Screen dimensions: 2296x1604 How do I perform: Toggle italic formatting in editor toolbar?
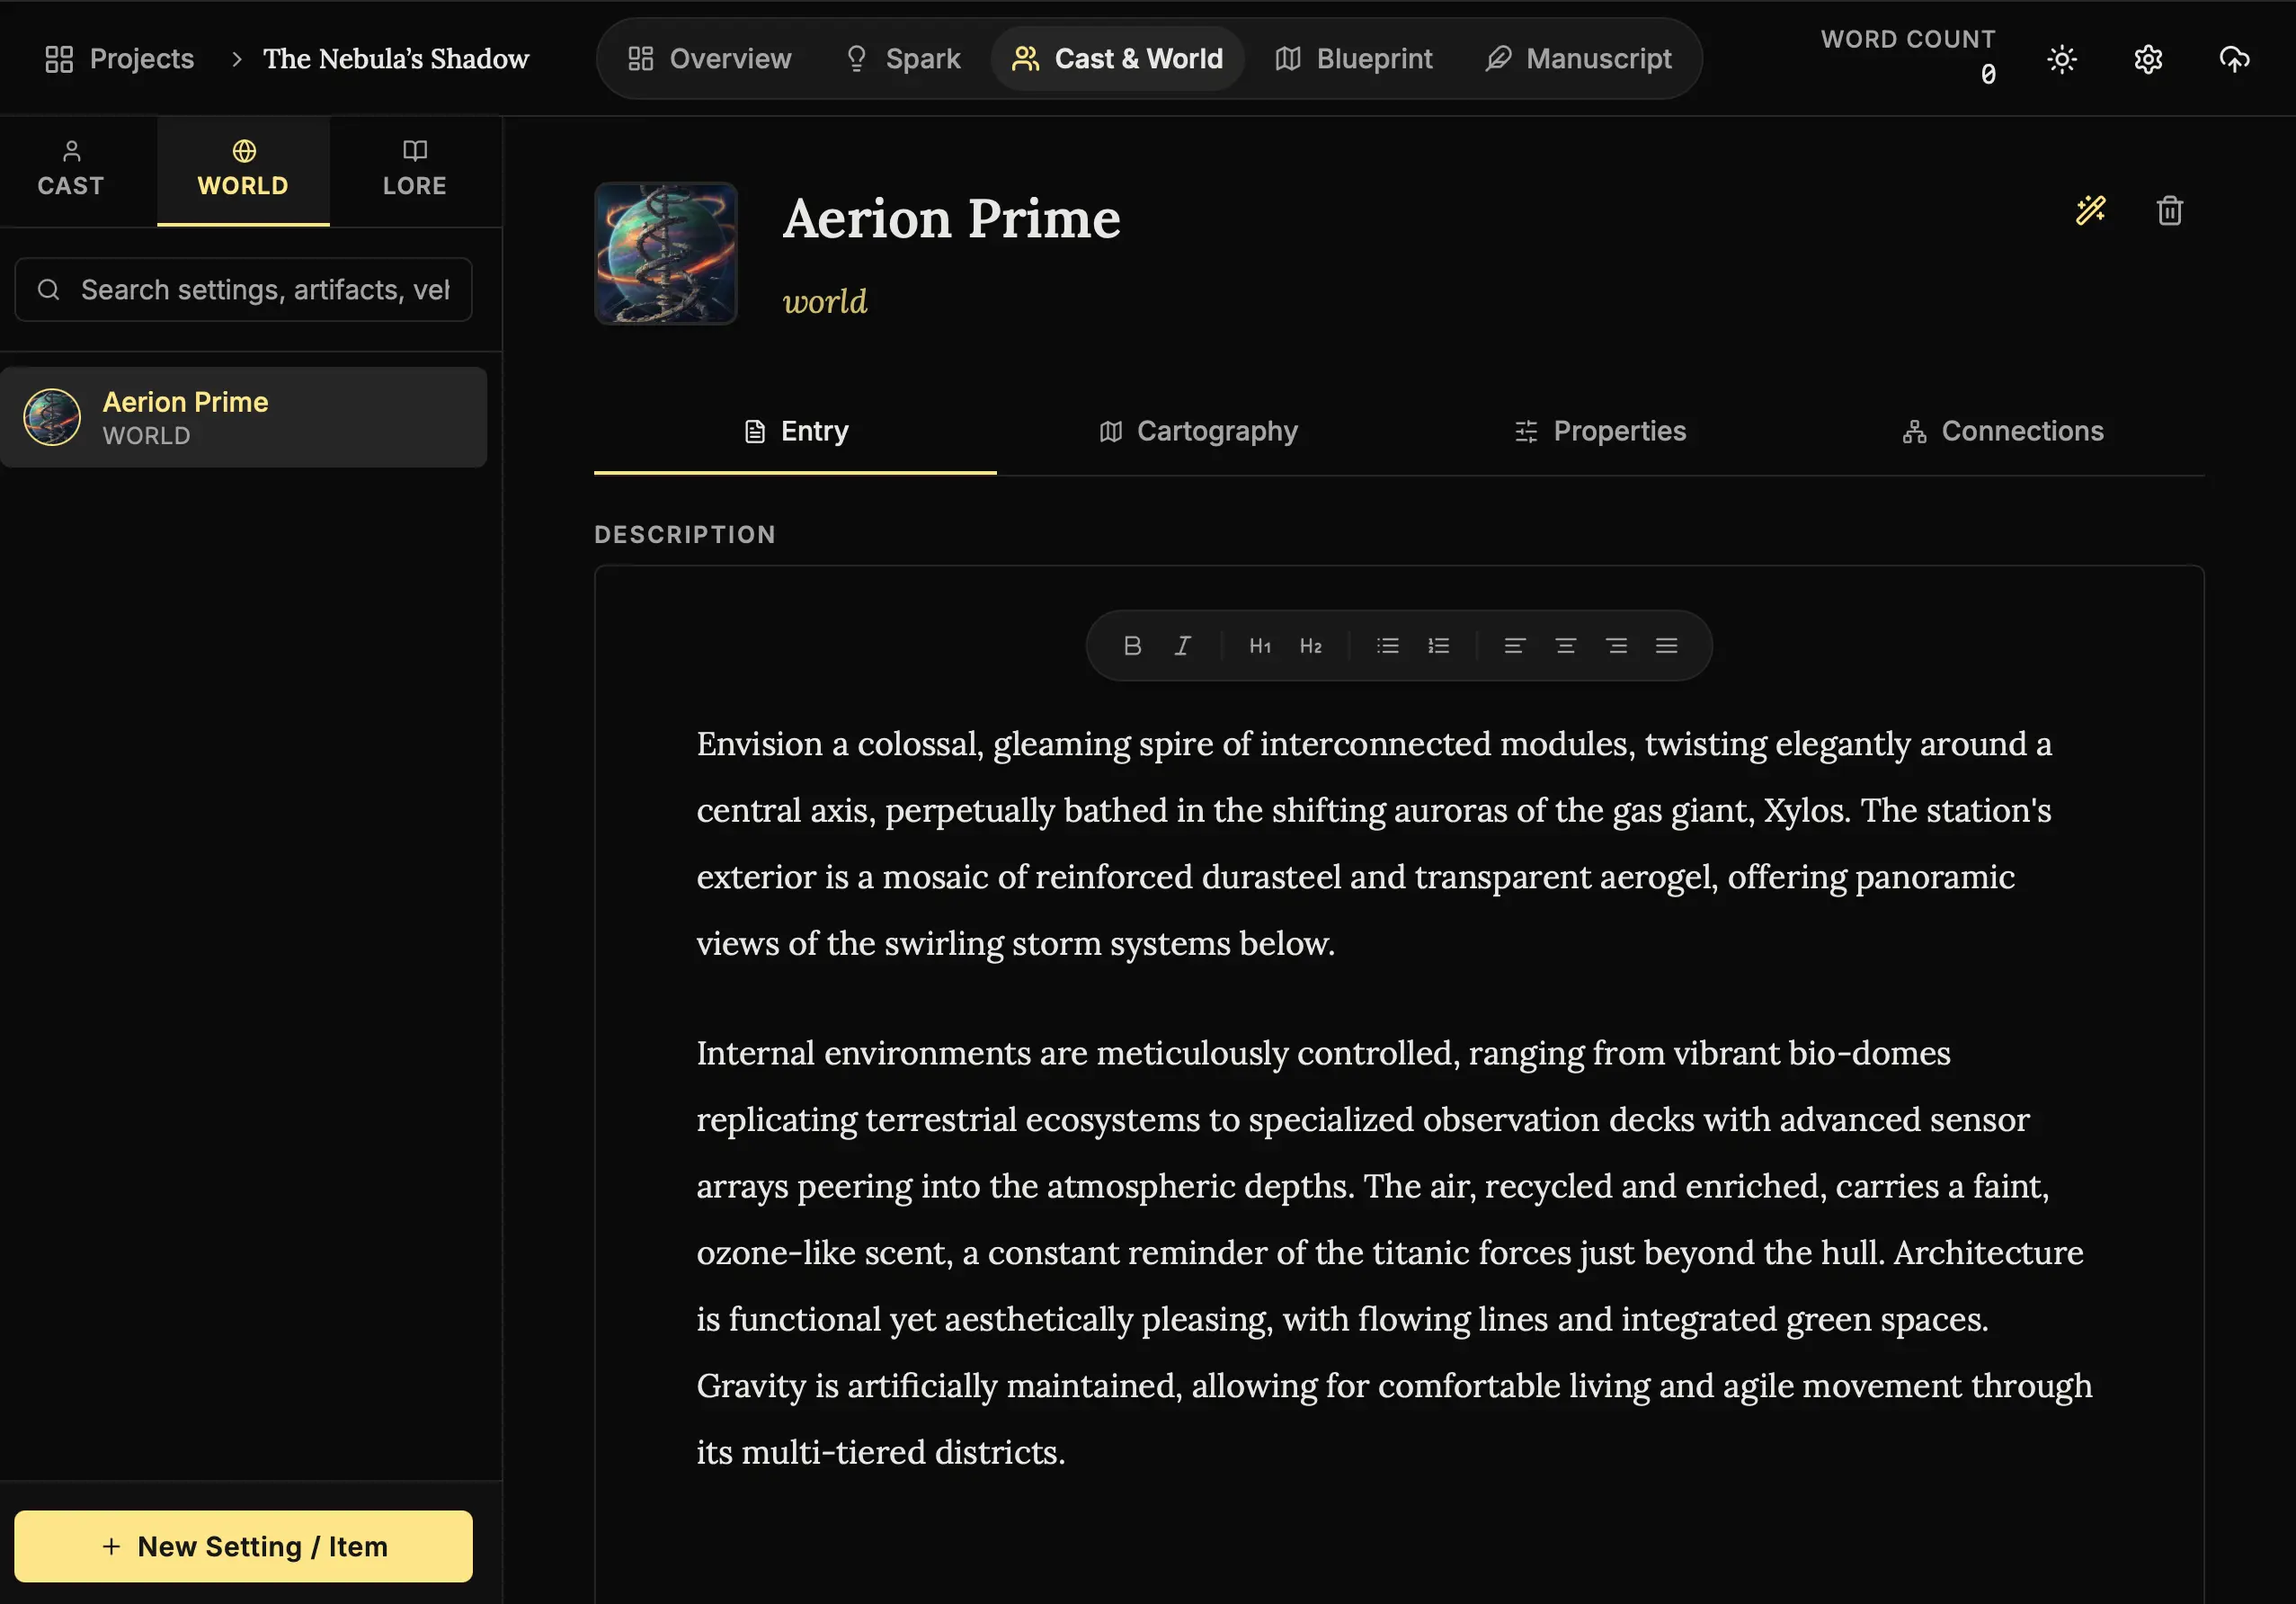pos(1183,646)
